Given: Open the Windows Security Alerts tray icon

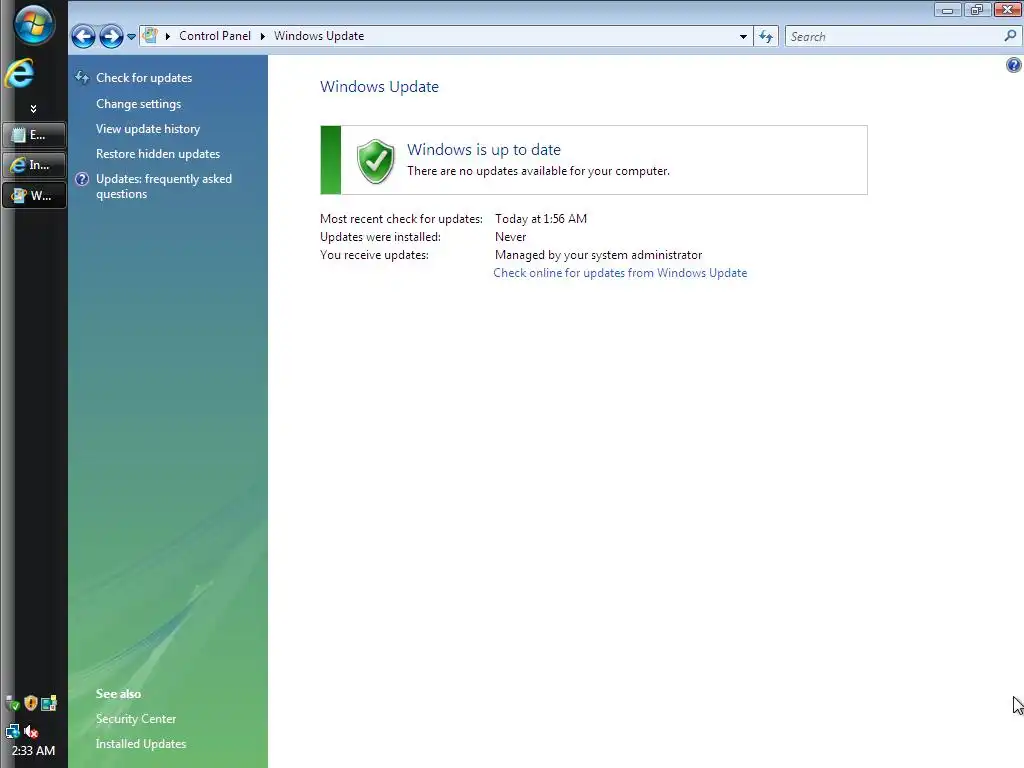Looking at the screenshot, I should (31, 703).
